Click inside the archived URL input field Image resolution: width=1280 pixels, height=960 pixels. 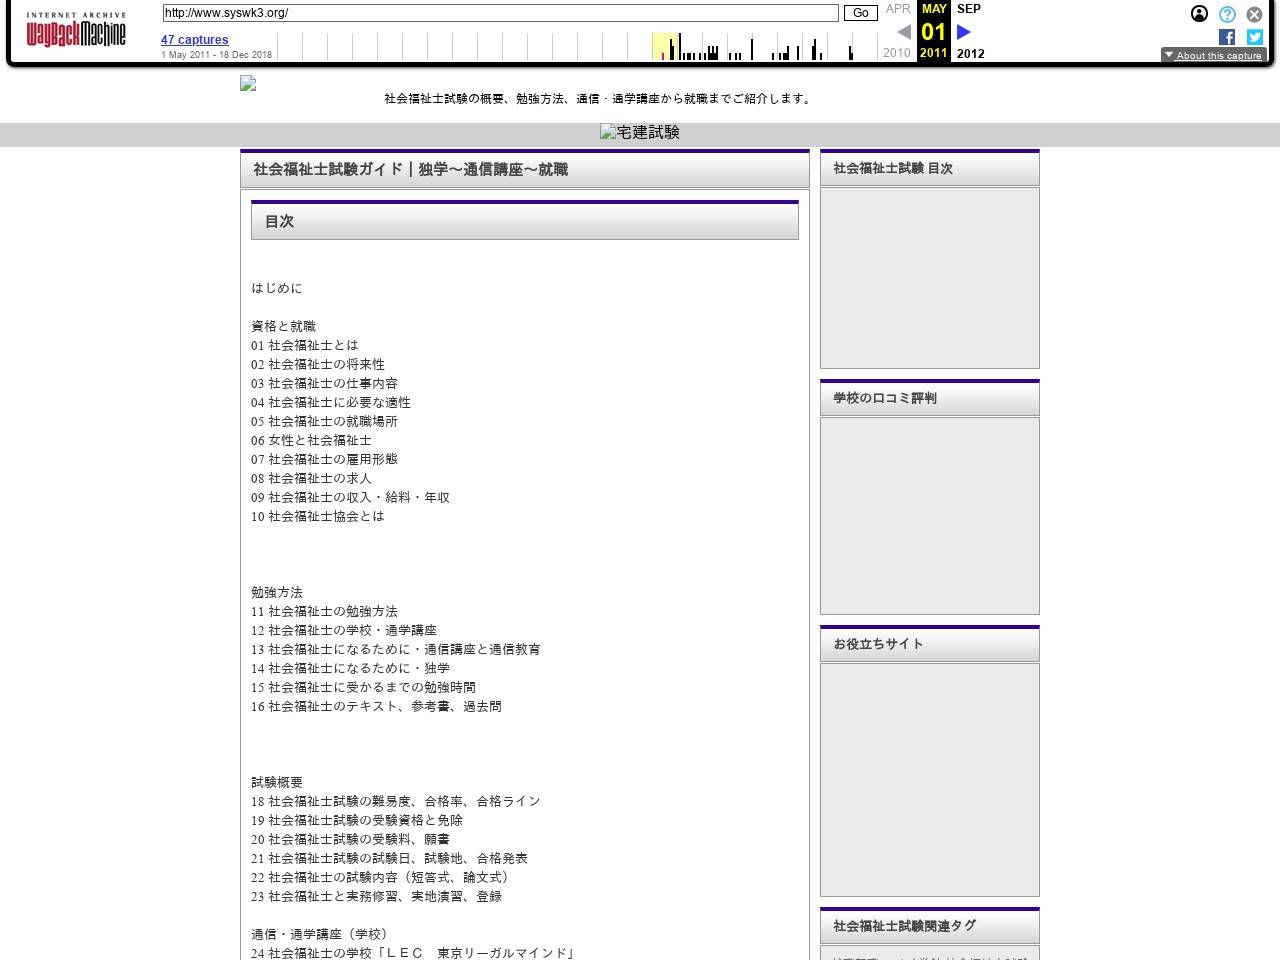click(500, 13)
